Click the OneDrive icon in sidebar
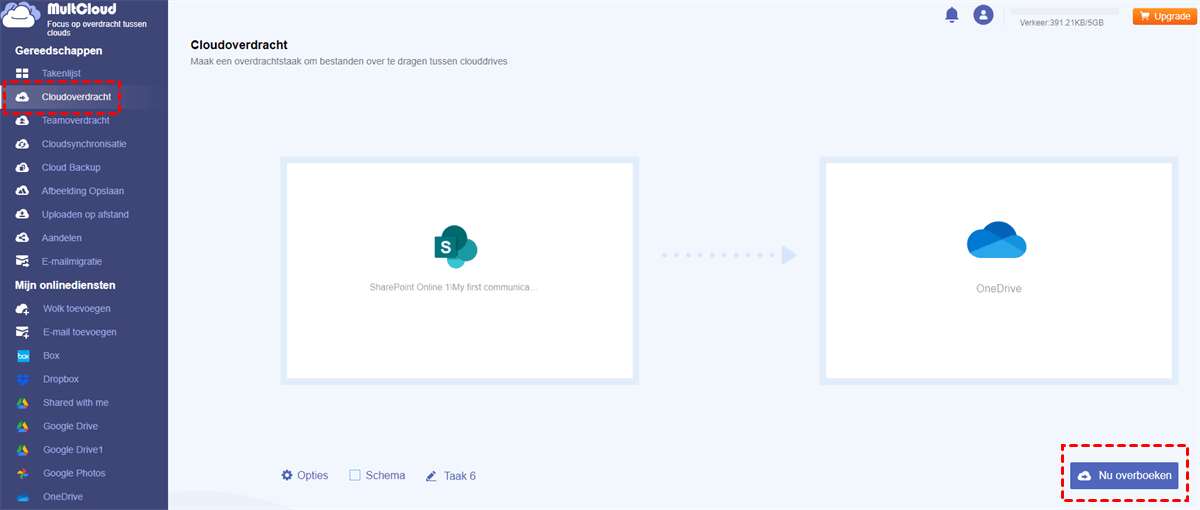 coord(22,497)
